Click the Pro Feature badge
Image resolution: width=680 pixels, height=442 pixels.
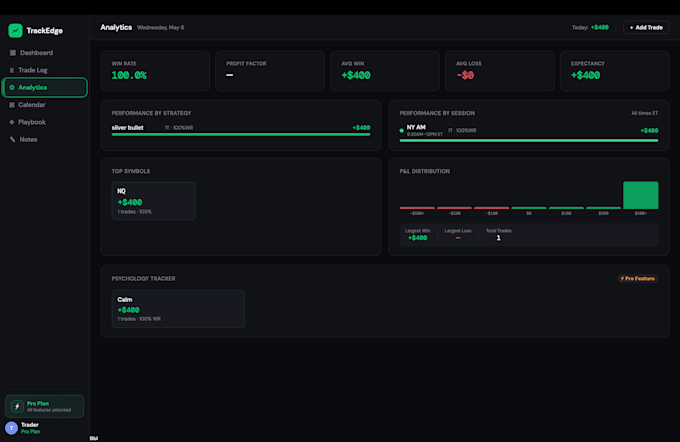point(638,278)
